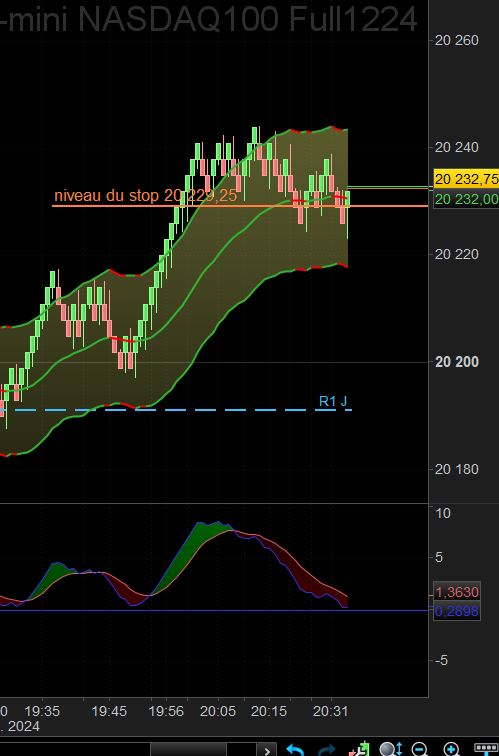Click the 20 220 price axis label

tap(457, 254)
